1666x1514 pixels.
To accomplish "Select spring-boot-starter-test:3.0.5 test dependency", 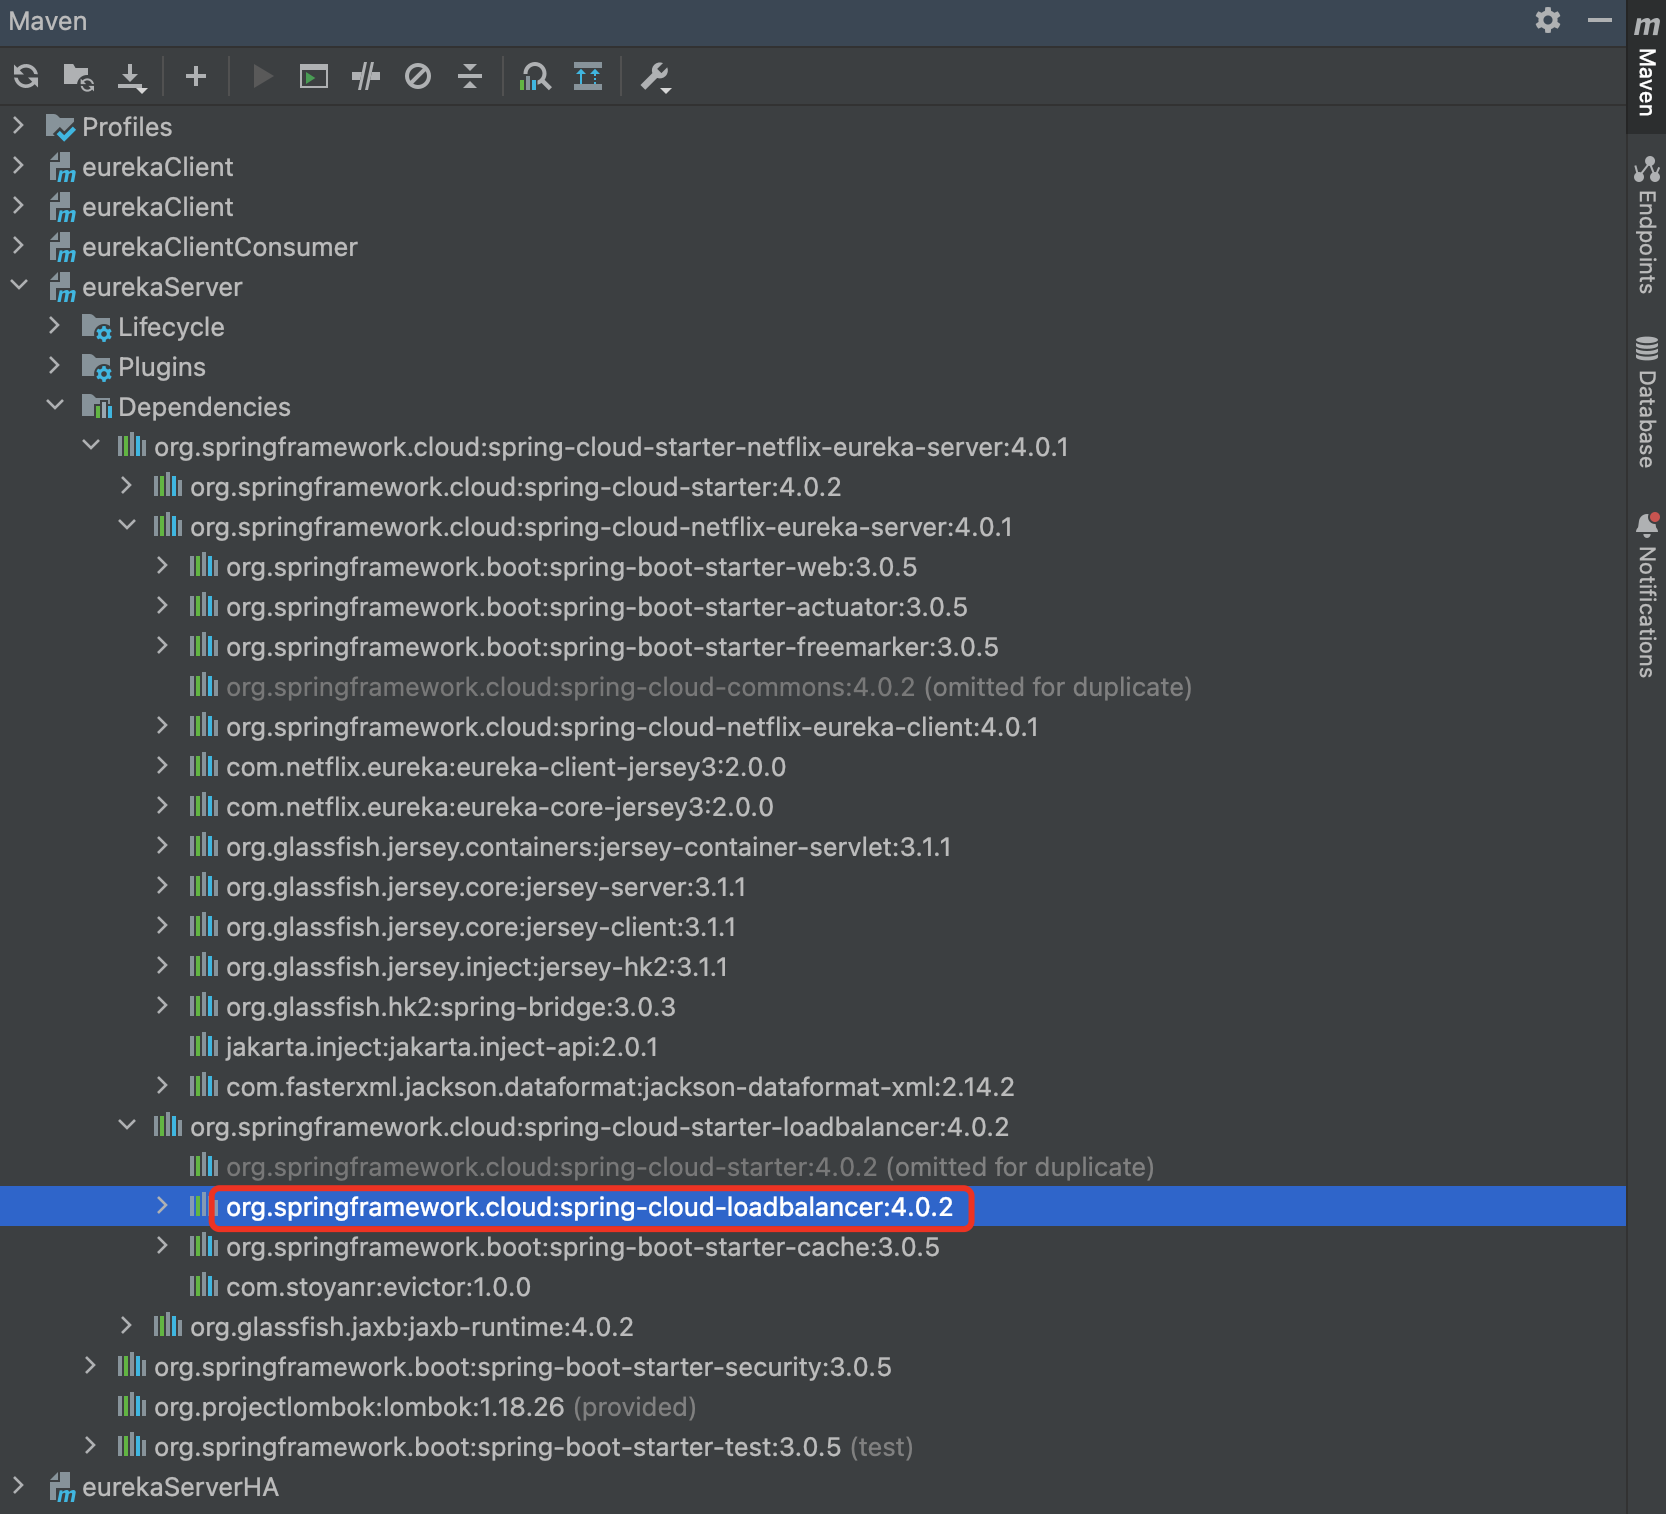I will (813, 1446).
